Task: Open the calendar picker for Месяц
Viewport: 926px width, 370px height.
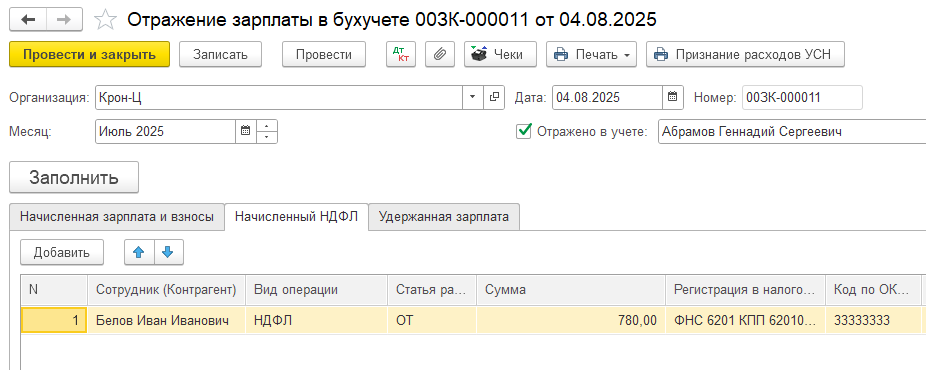Action: 246,132
